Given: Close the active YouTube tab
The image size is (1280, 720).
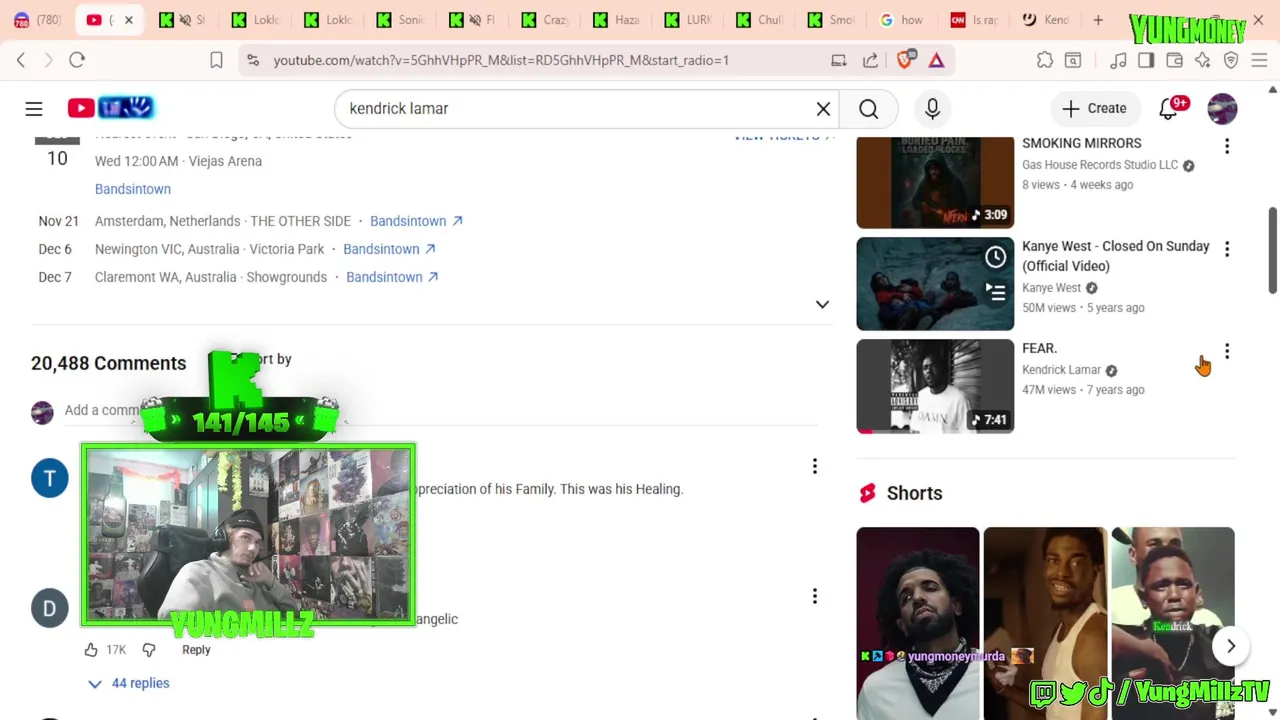Looking at the screenshot, I should 128,20.
